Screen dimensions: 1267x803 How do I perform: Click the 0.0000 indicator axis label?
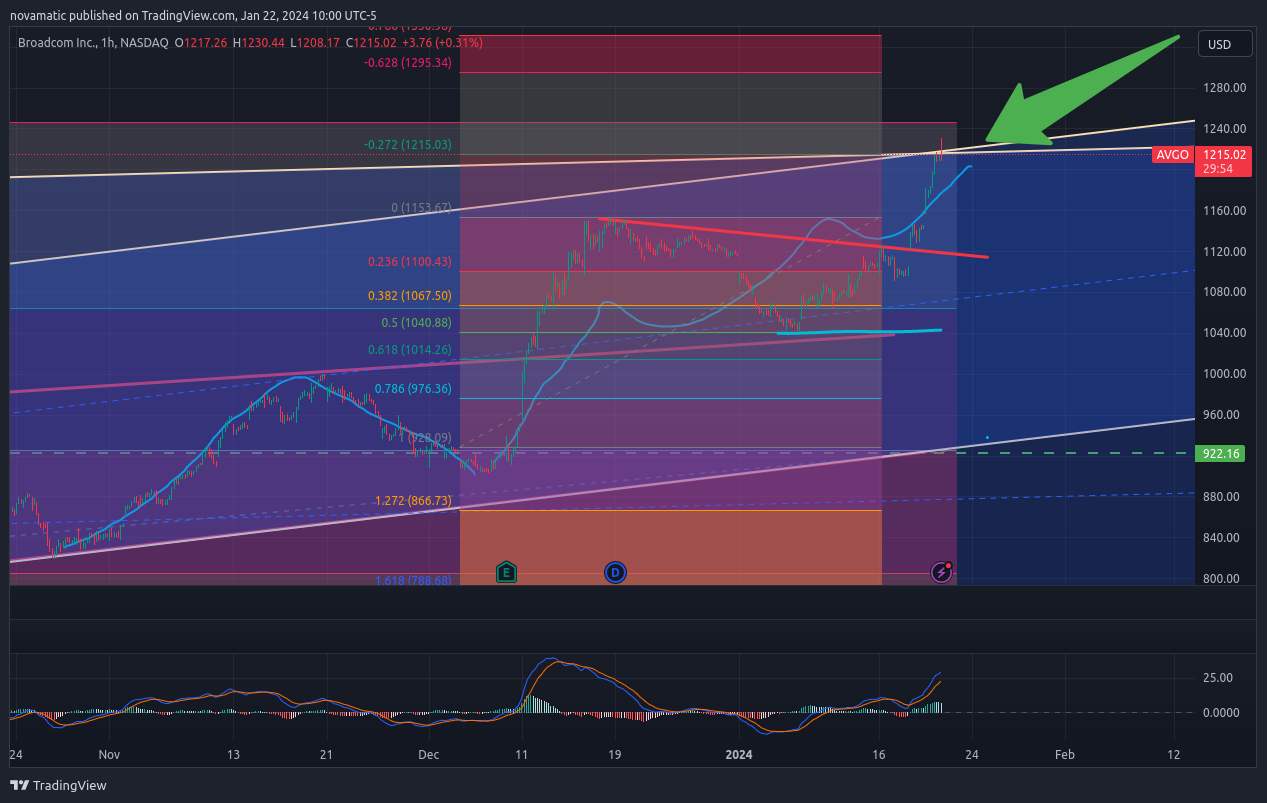click(x=1222, y=713)
